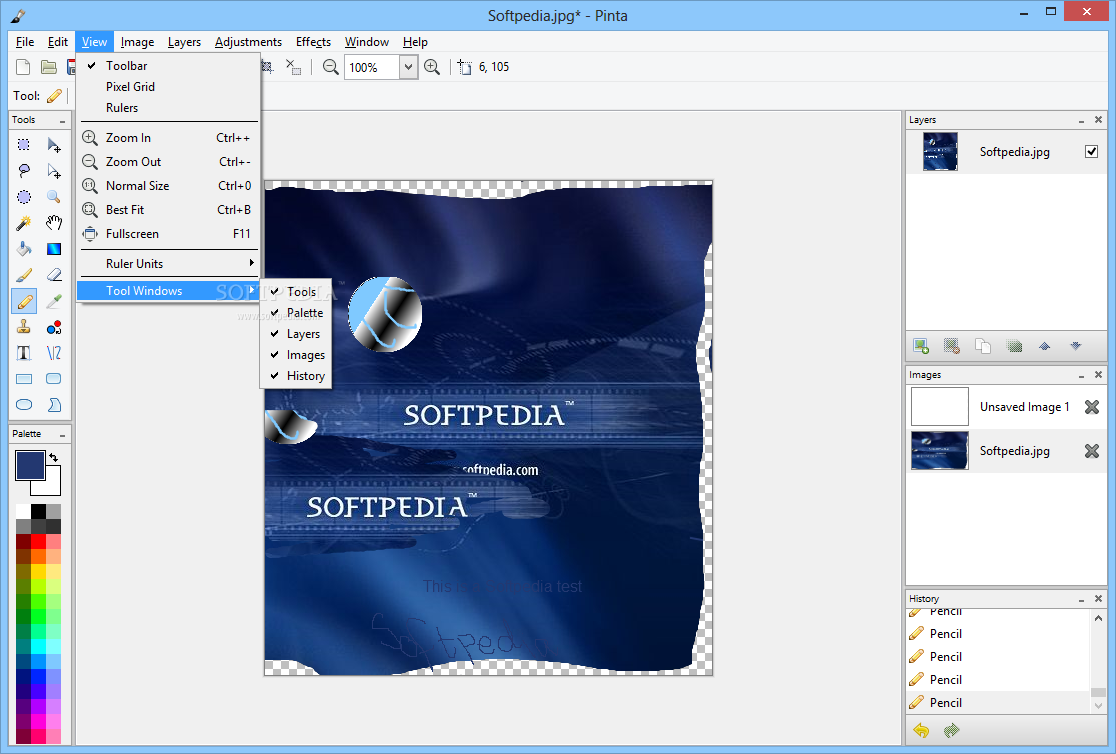1116x754 pixels.
Task: Toggle Palette window in submenu
Action: [295, 313]
